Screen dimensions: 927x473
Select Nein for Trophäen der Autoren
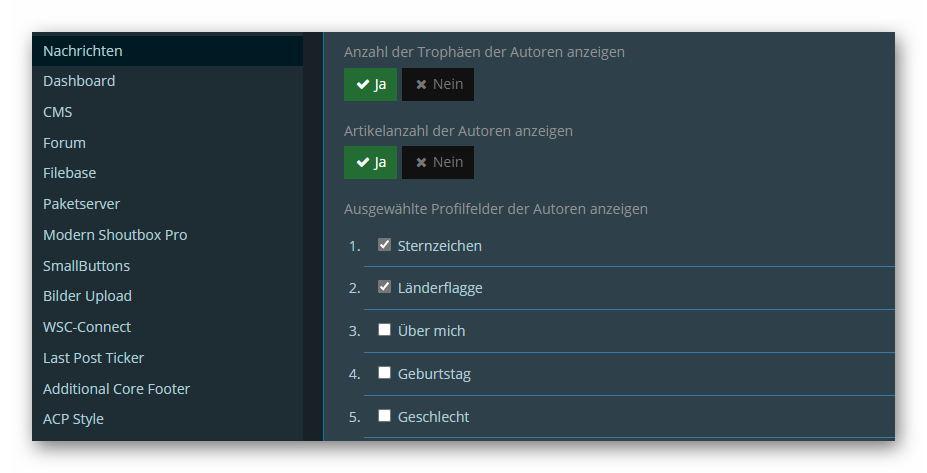click(438, 84)
